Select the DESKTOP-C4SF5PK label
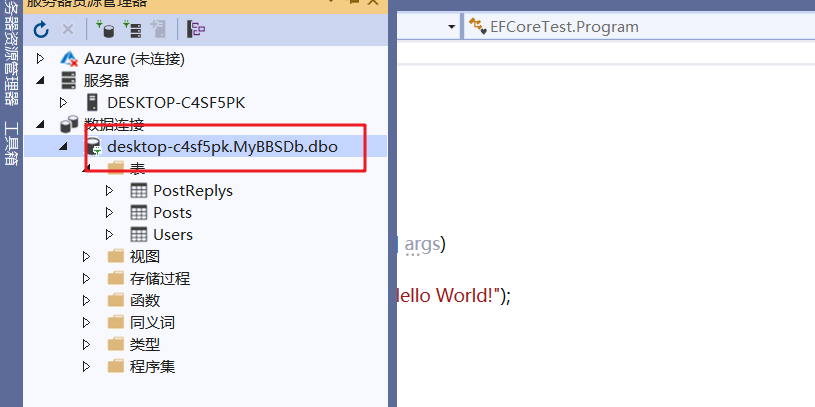Viewport: 815px width, 407px height. click(176, 102)
